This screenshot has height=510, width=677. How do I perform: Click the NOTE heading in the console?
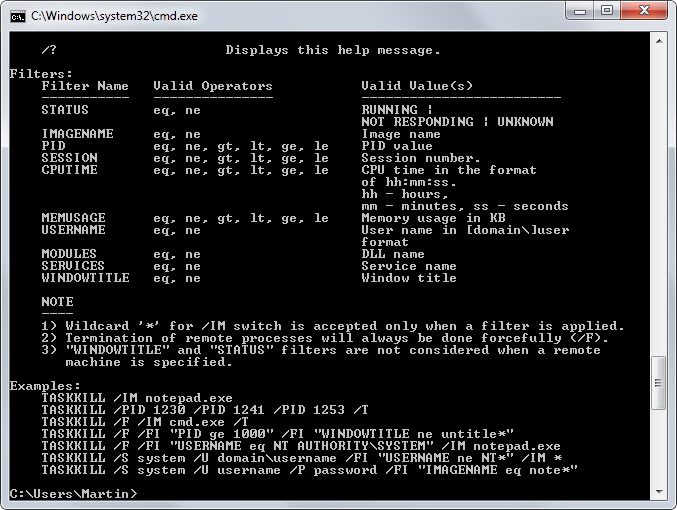click(x=57, y=301)
